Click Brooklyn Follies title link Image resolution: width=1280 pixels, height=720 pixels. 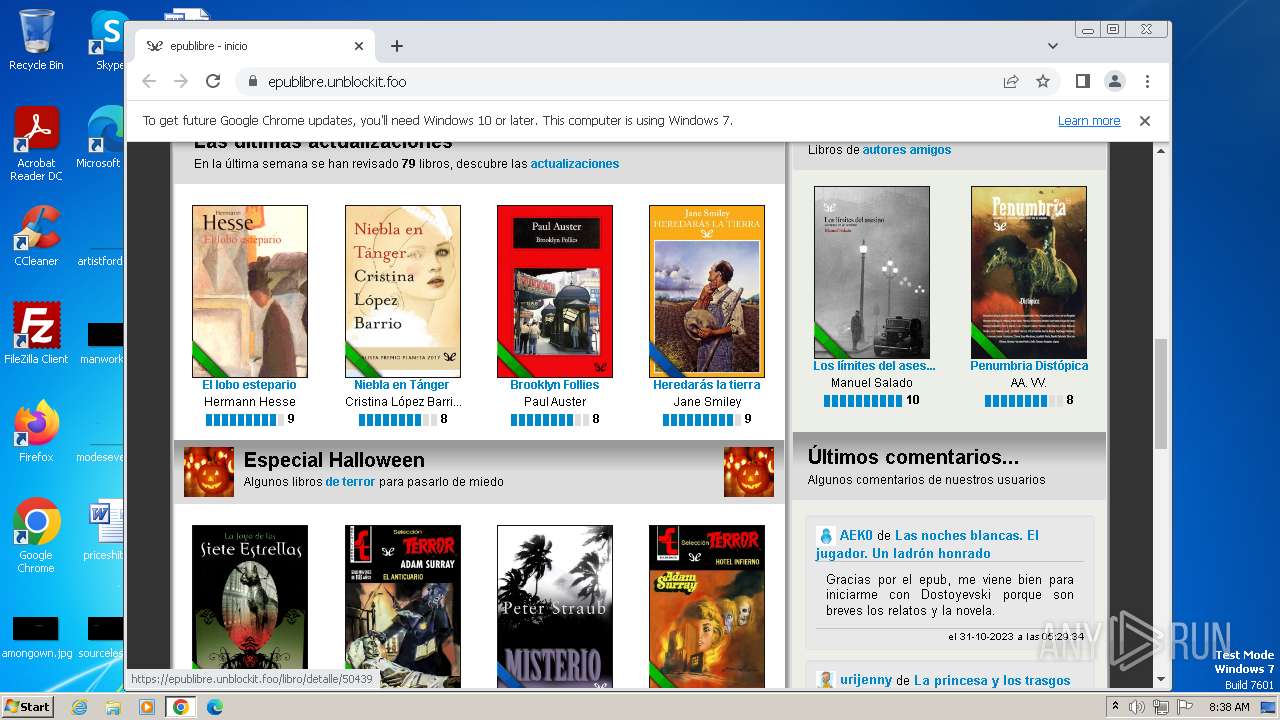click(x=555, y=385)
